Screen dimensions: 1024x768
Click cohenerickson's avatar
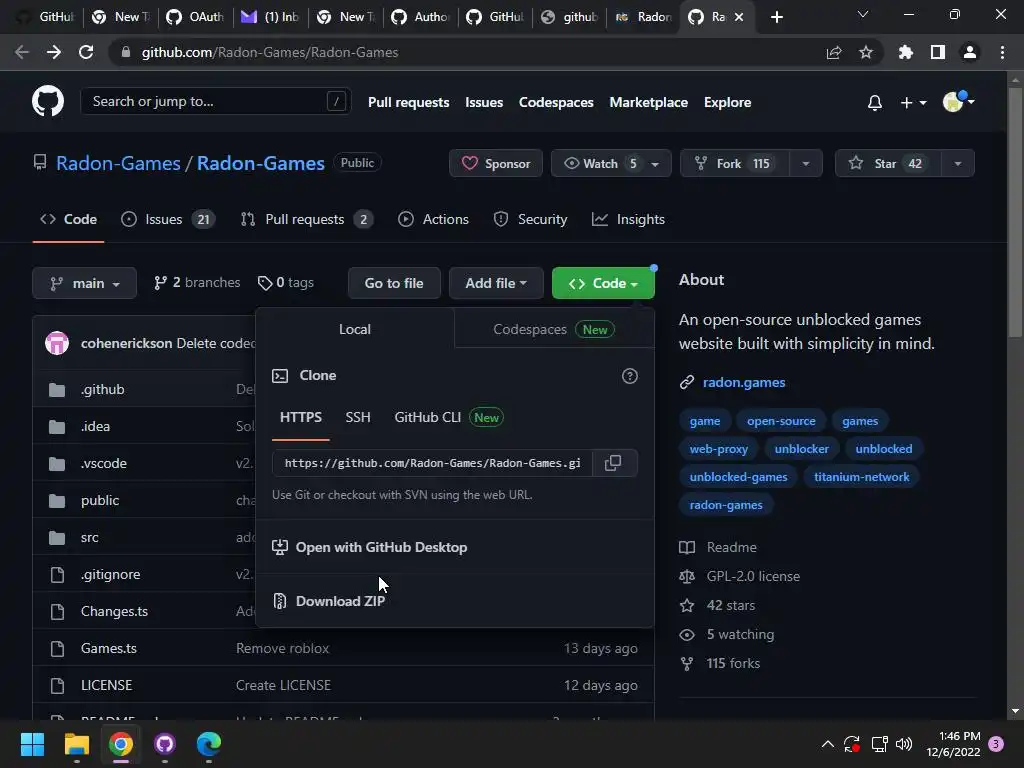[57, 343]
